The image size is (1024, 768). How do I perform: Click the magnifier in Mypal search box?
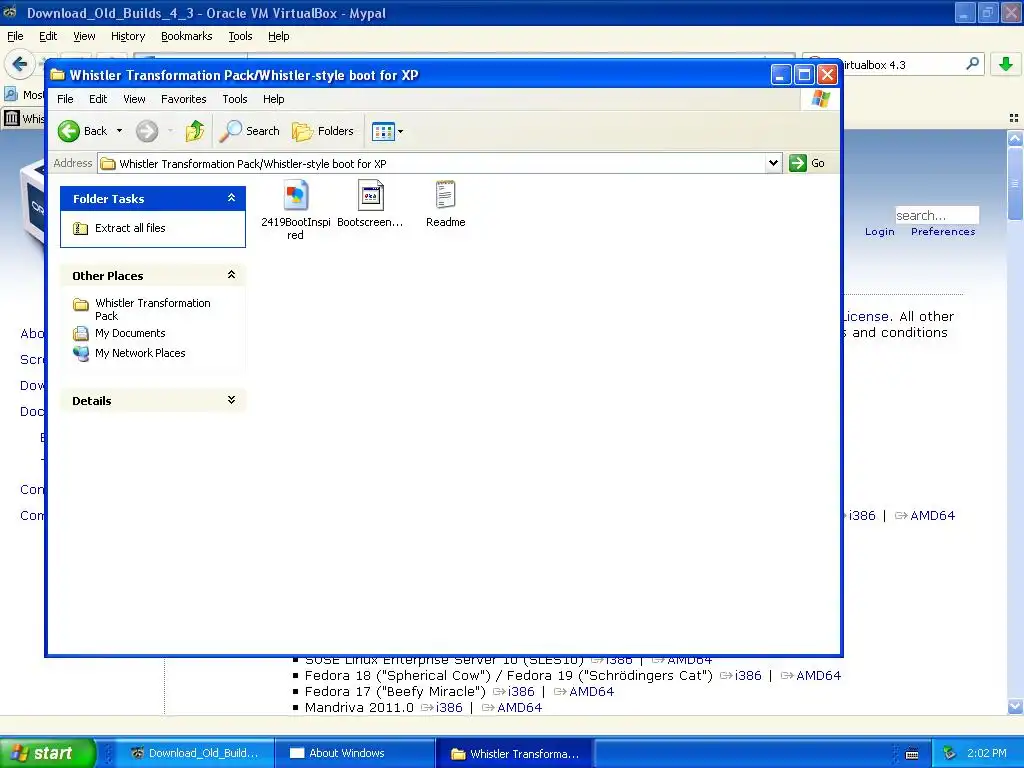pyautogui.click(x=972, y=64)
